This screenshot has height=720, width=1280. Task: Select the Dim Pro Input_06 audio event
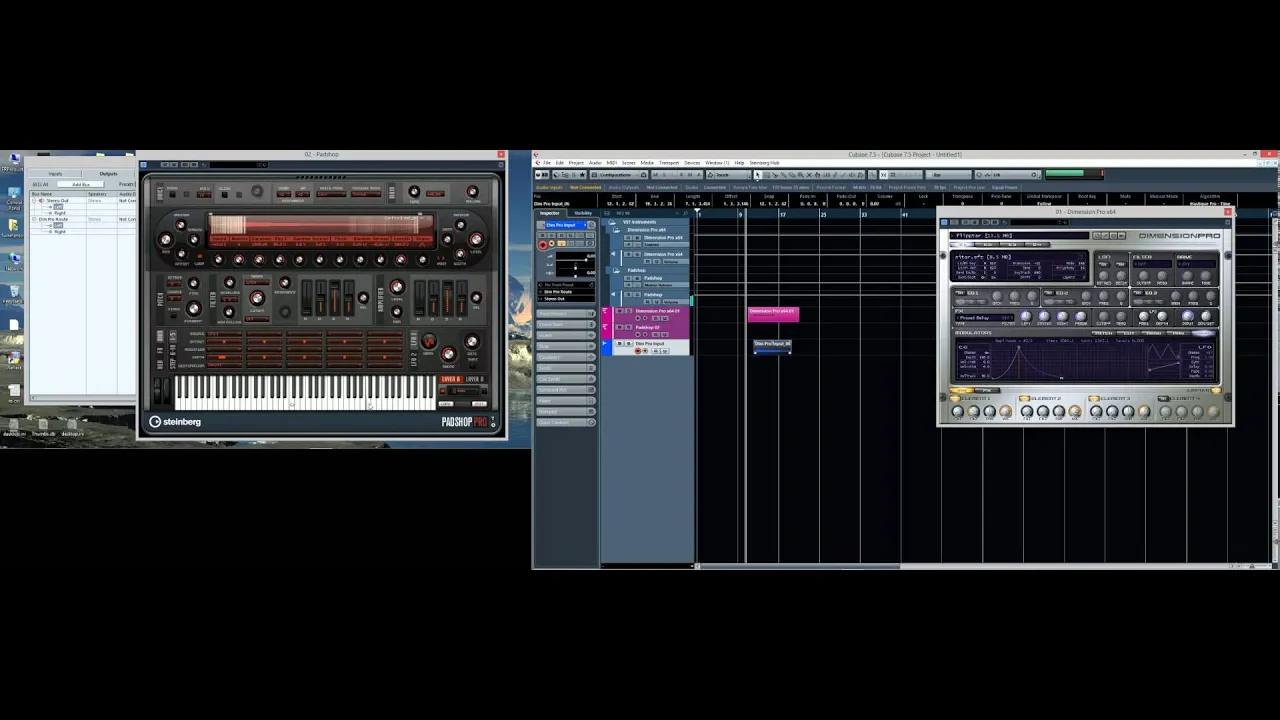[x=772, y=346]
